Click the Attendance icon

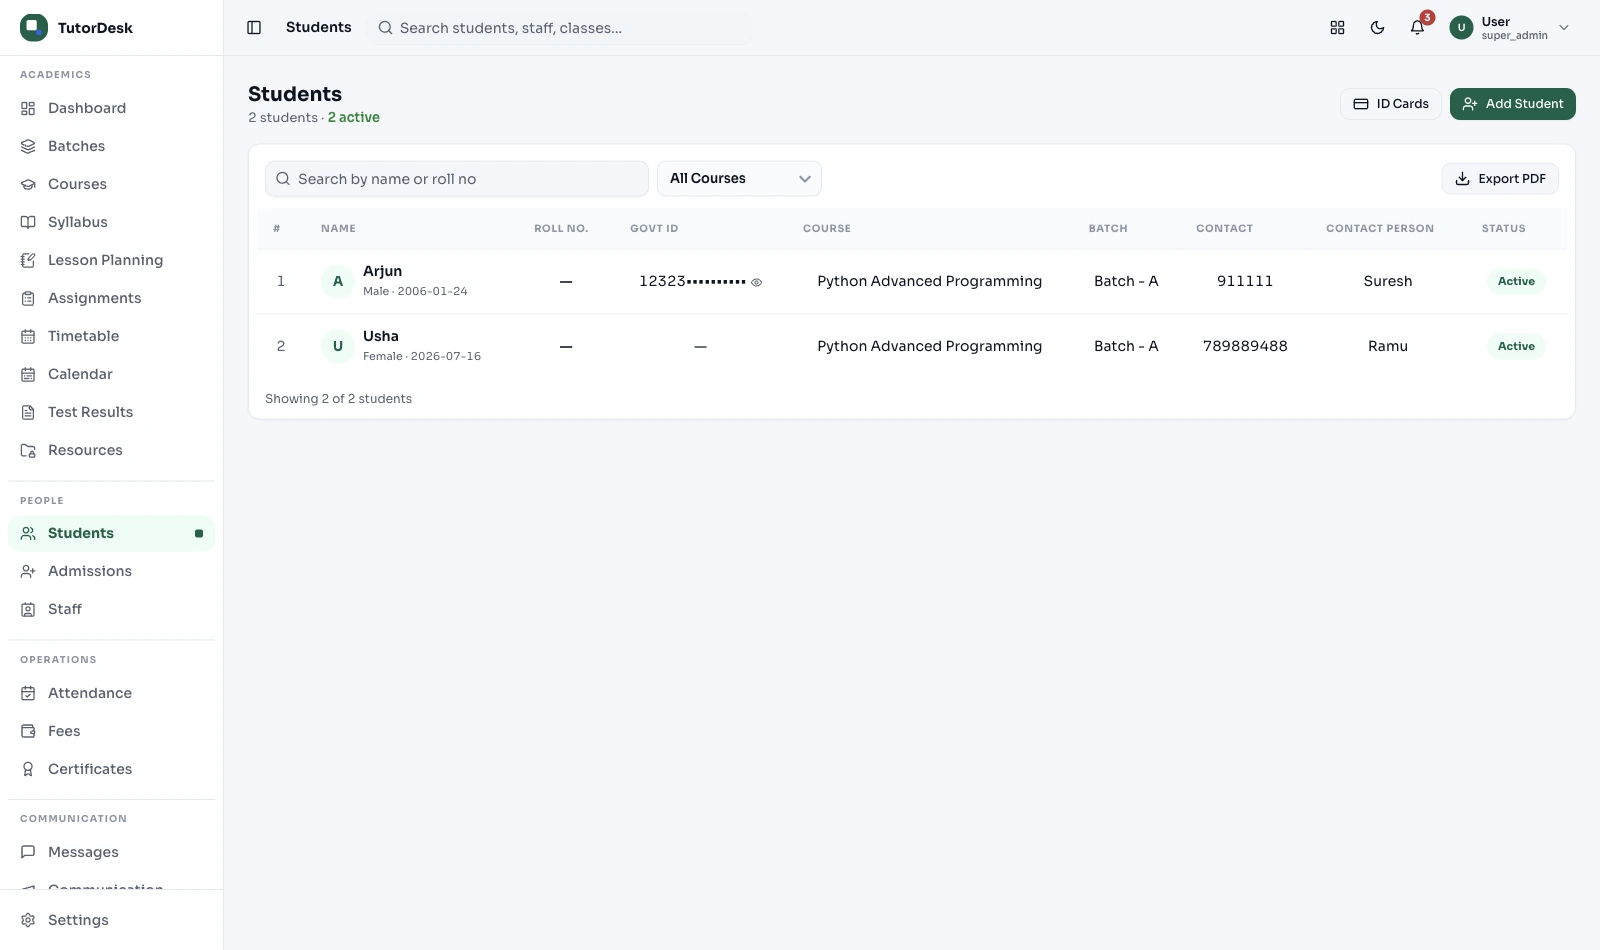tap(28, 693)
